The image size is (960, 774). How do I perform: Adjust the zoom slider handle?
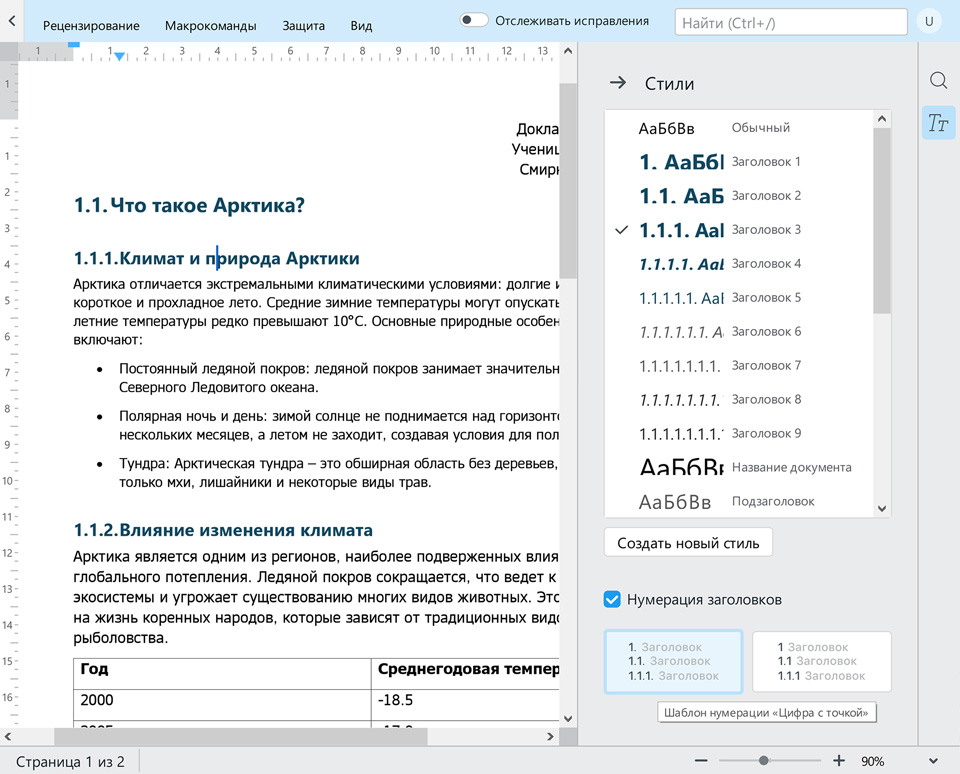(764, 761)
